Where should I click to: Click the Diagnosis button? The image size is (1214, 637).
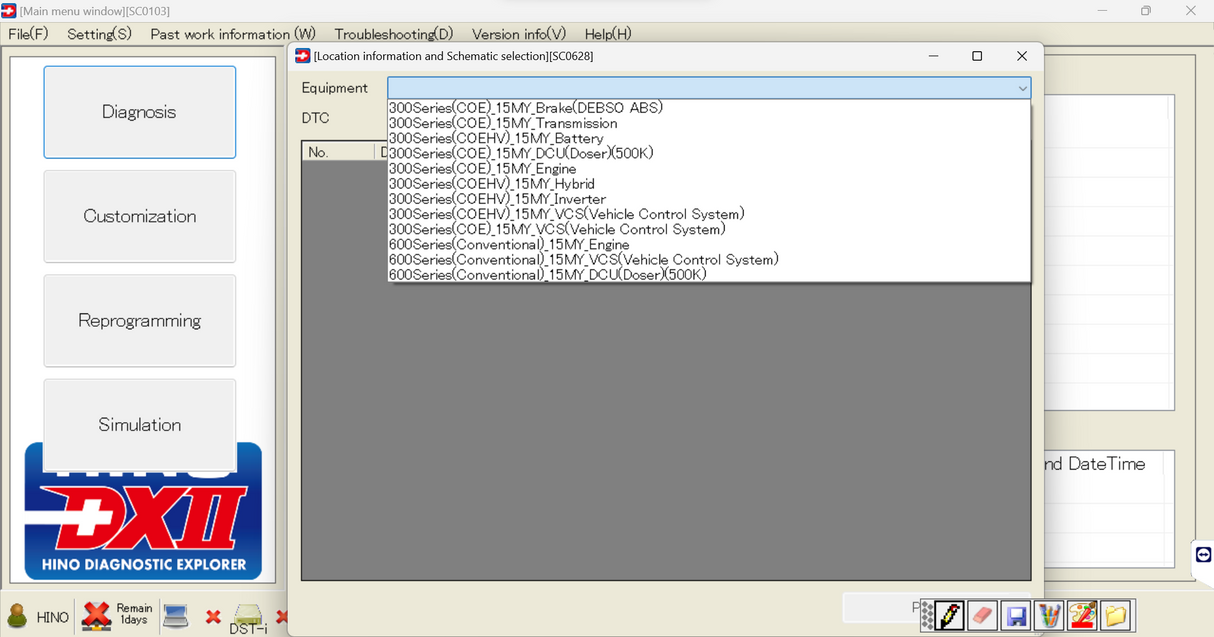tap(139, 112)
